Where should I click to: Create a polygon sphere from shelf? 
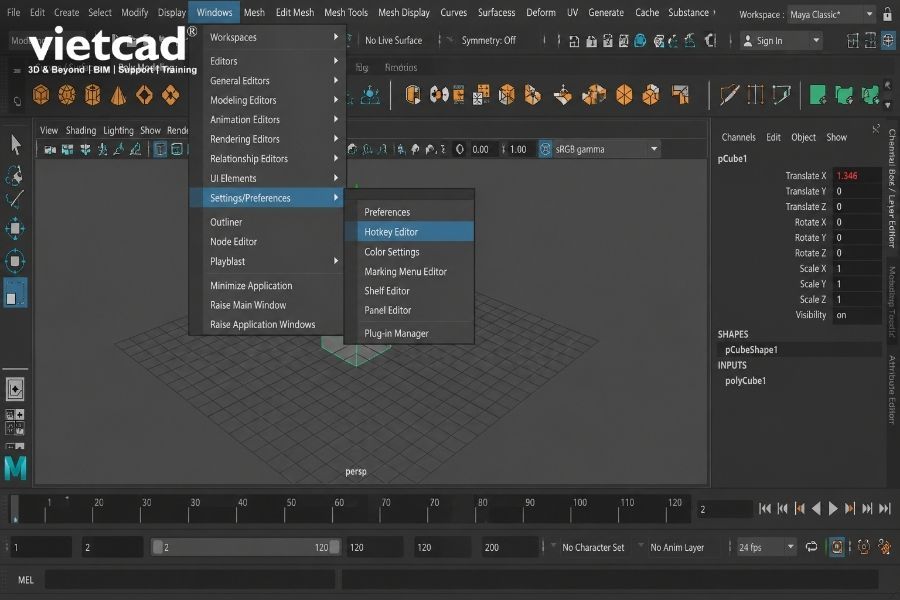(x=67, y=95)
